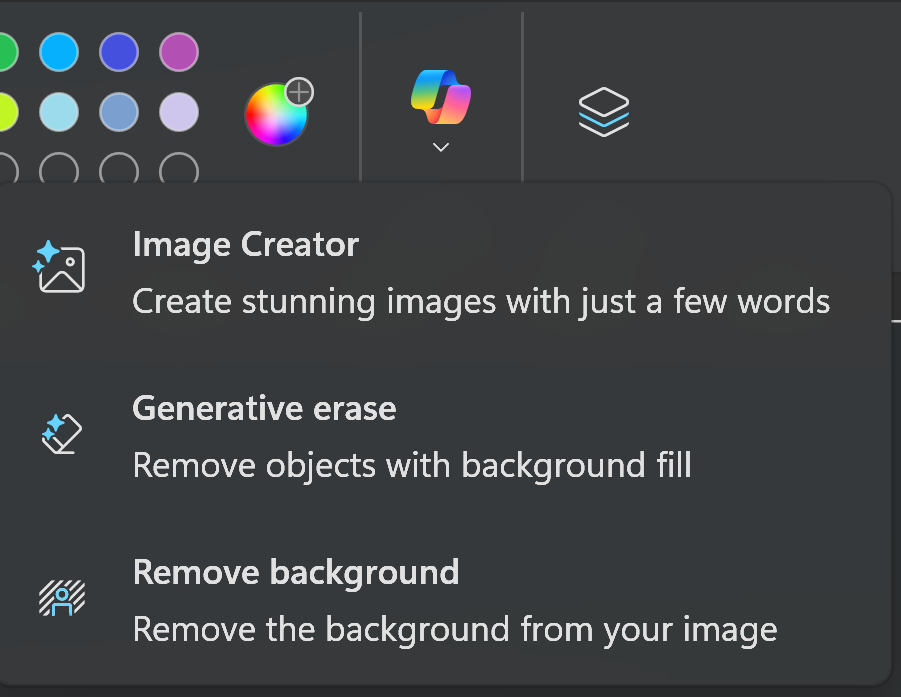Image resolution: width=901 pixels, height=697 pixels.
Task: Click the Generative erase eraser icon
Action: click(x=61, y=434)
